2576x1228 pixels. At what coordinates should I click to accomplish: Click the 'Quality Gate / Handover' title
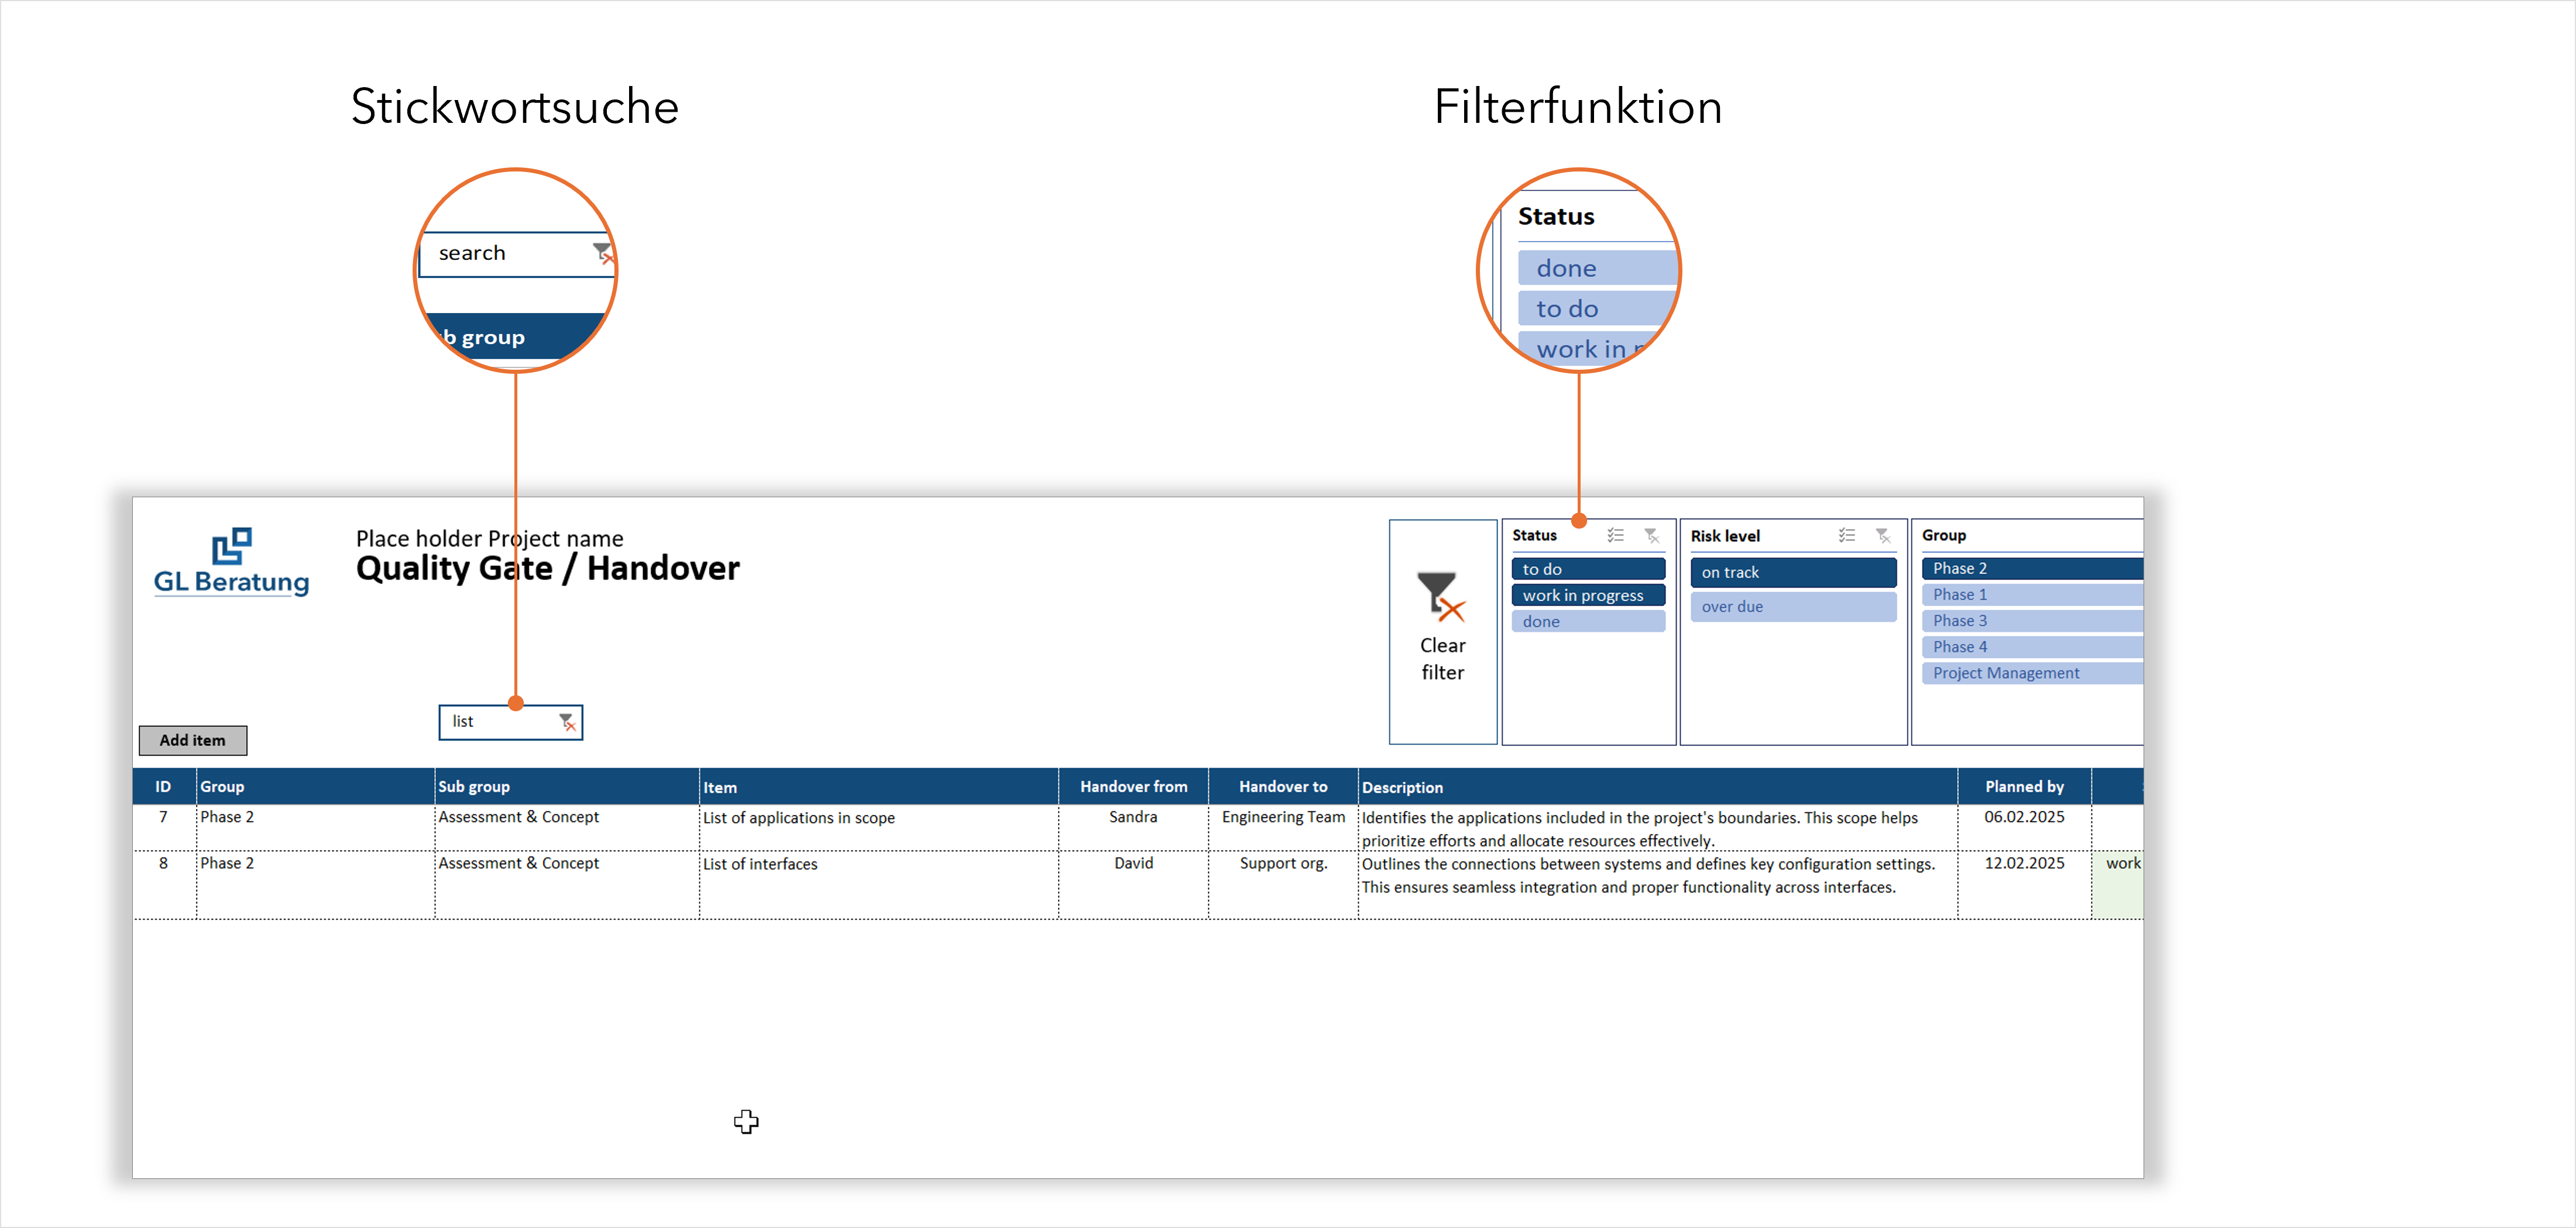tap(547, 568)
